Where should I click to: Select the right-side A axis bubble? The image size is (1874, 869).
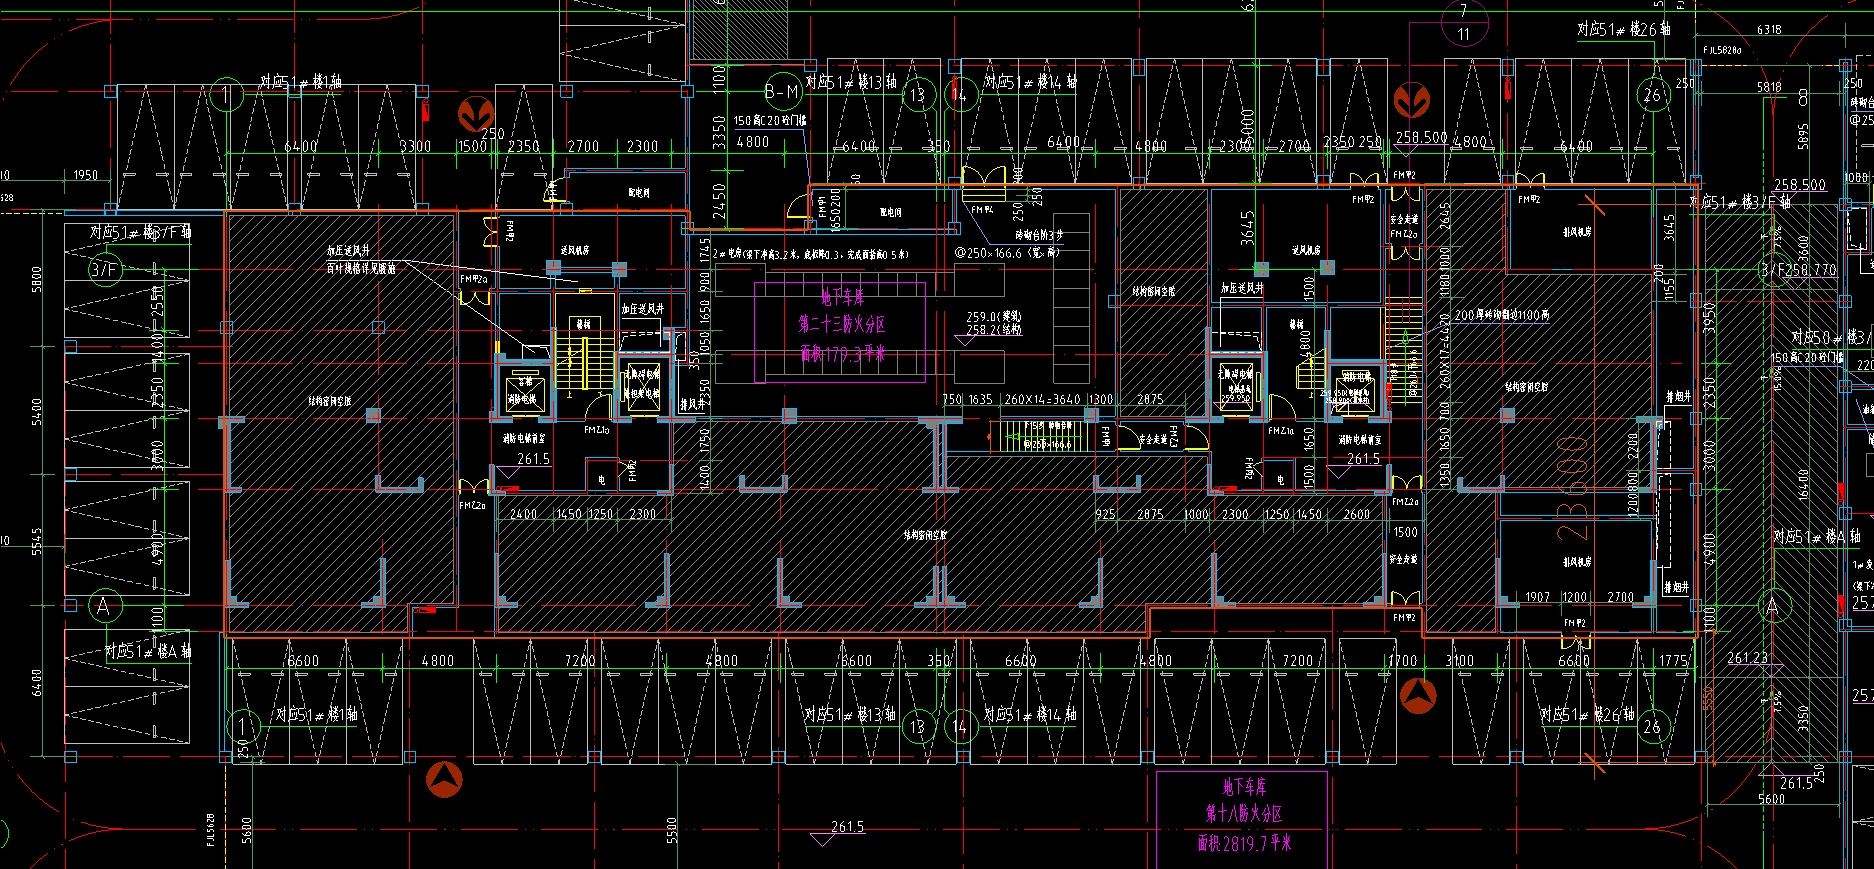click(1774, 606)
